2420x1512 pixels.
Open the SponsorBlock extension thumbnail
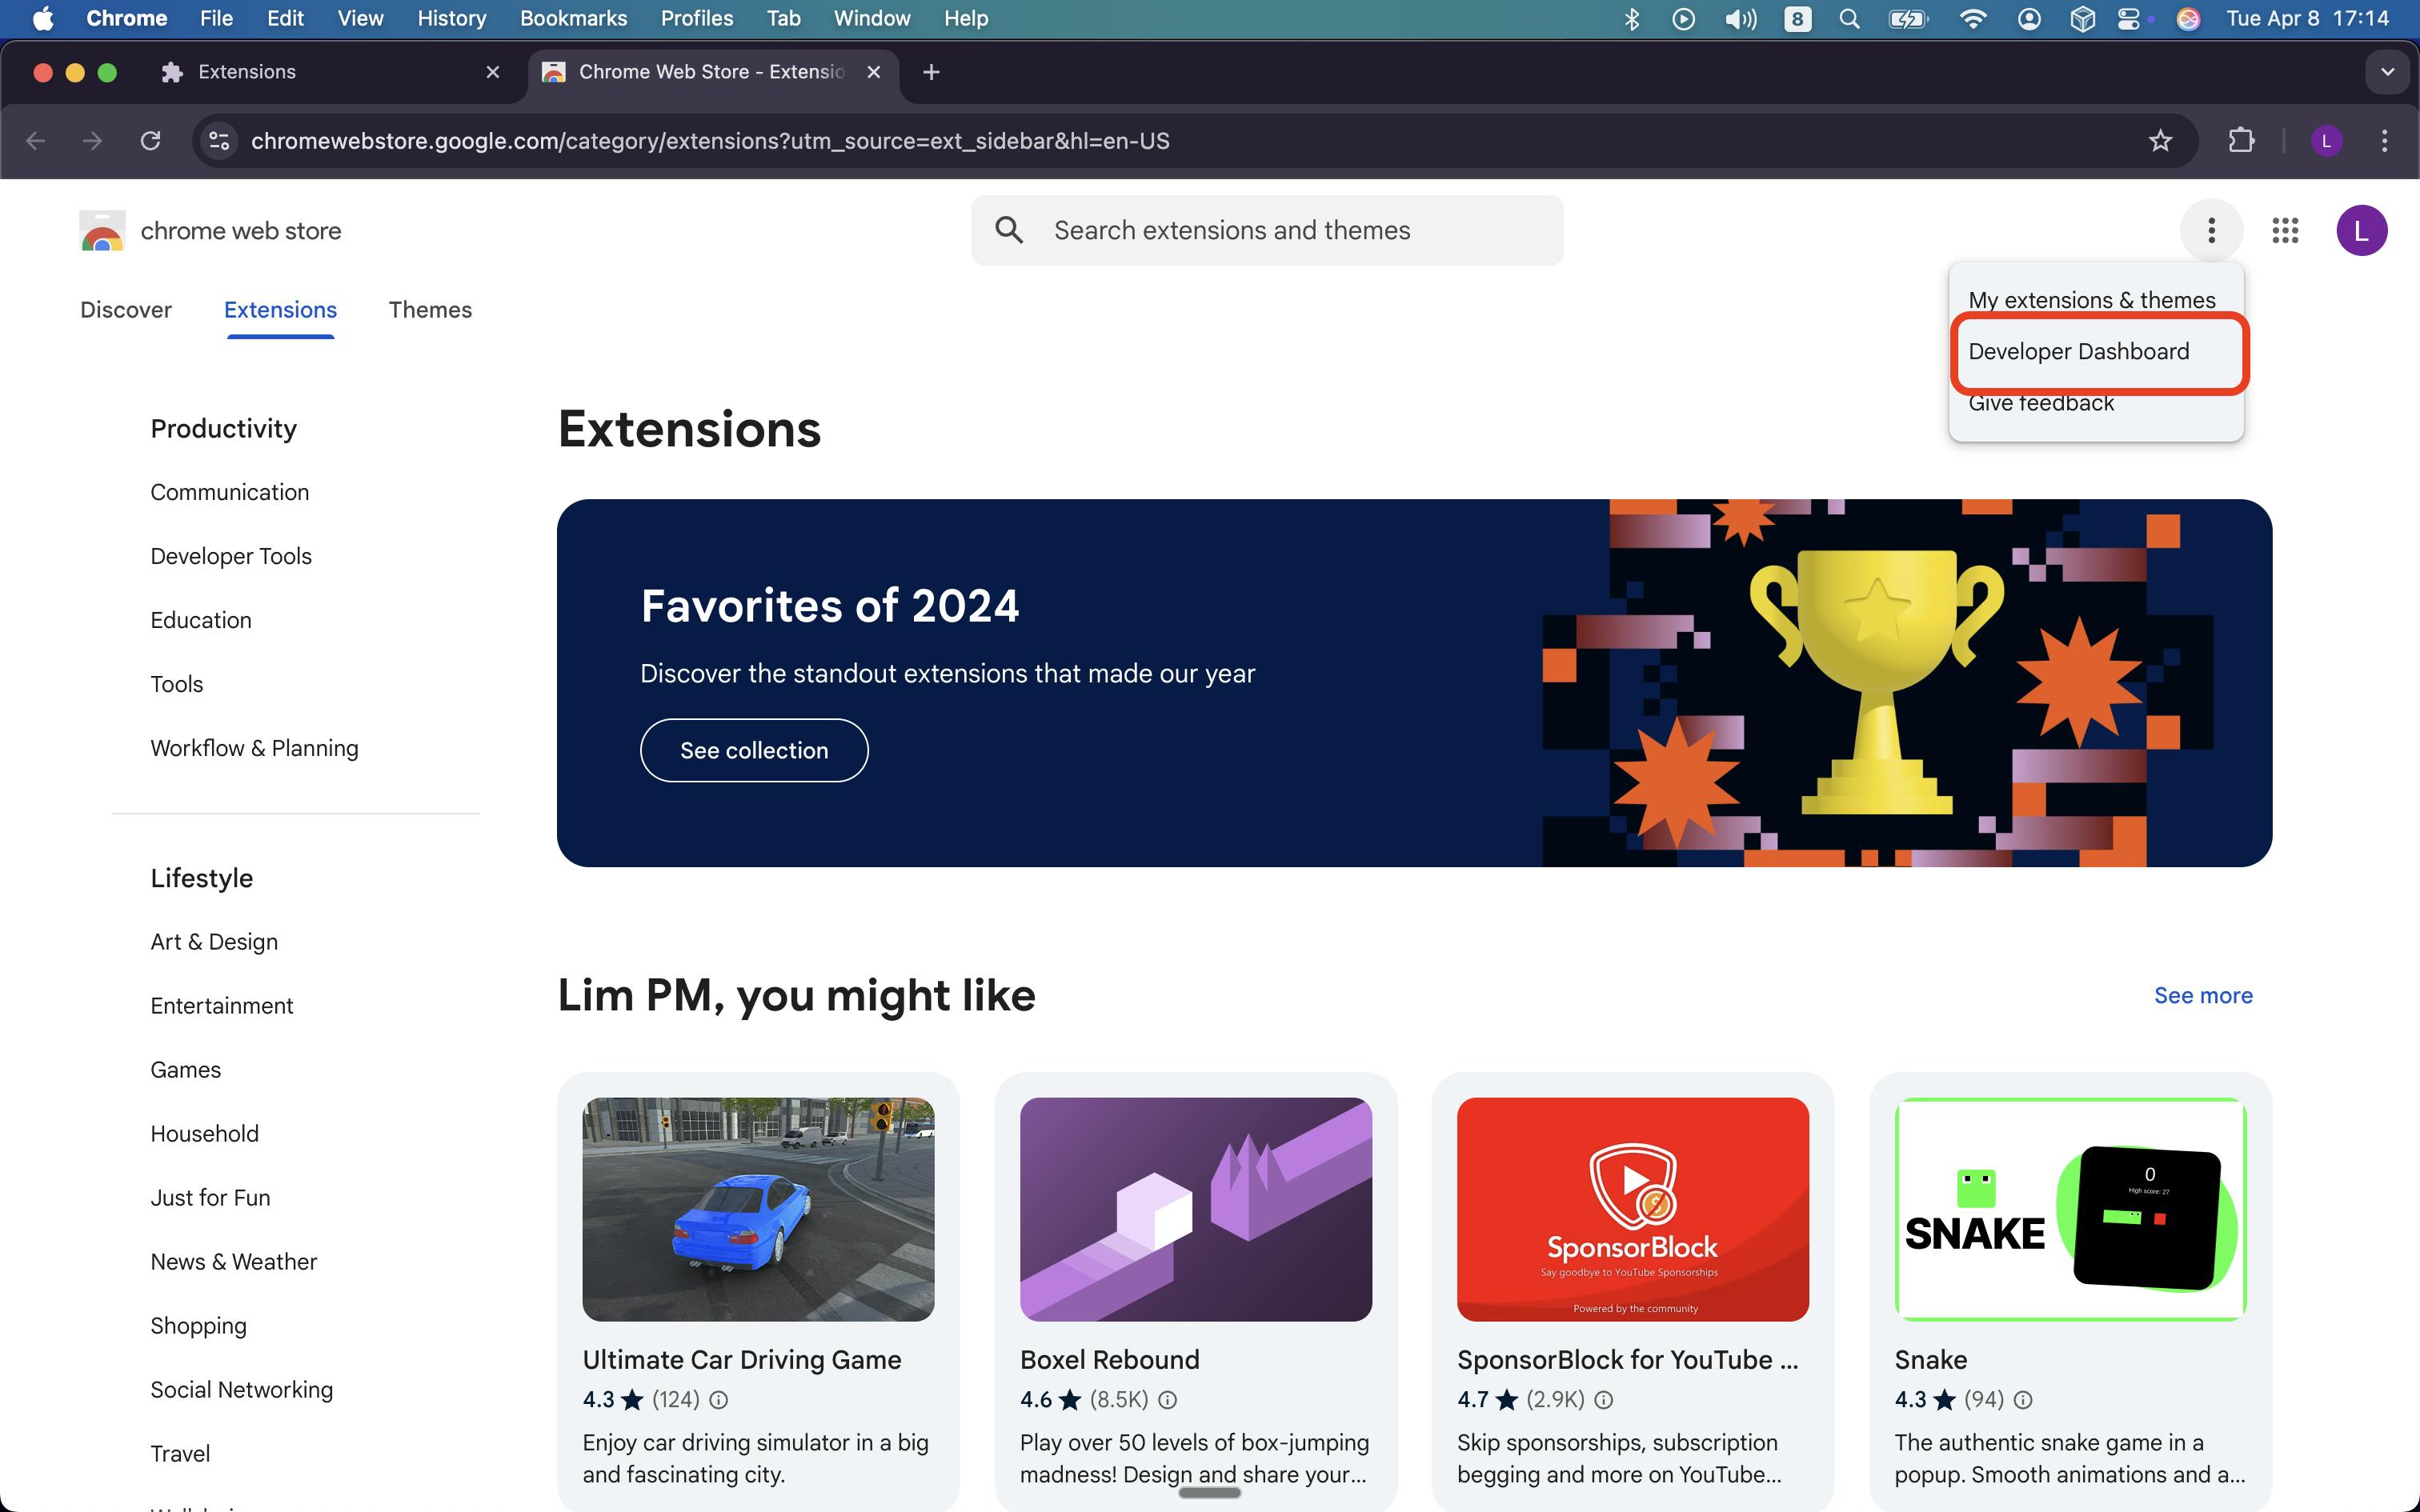[x=1632, y=1209]
